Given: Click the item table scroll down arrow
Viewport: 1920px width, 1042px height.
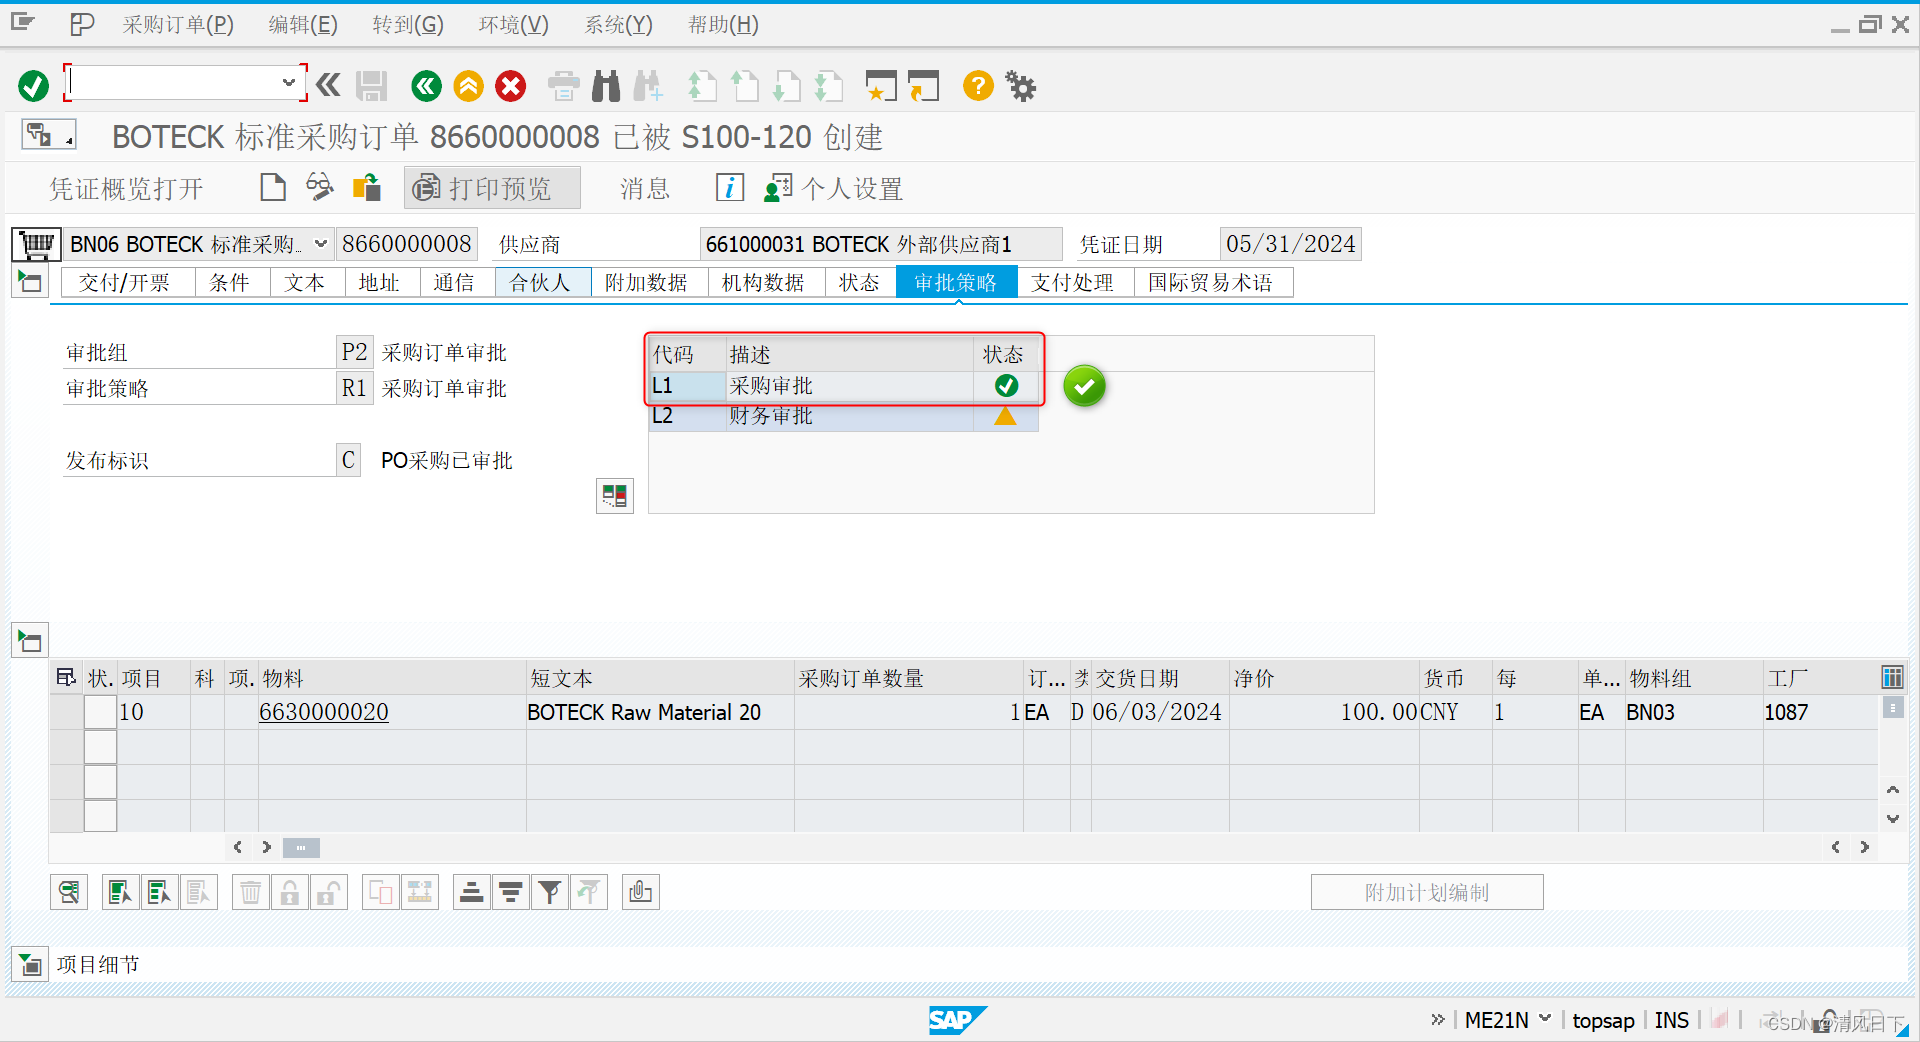Looking at the screenshot, I should pos(1892,818).
